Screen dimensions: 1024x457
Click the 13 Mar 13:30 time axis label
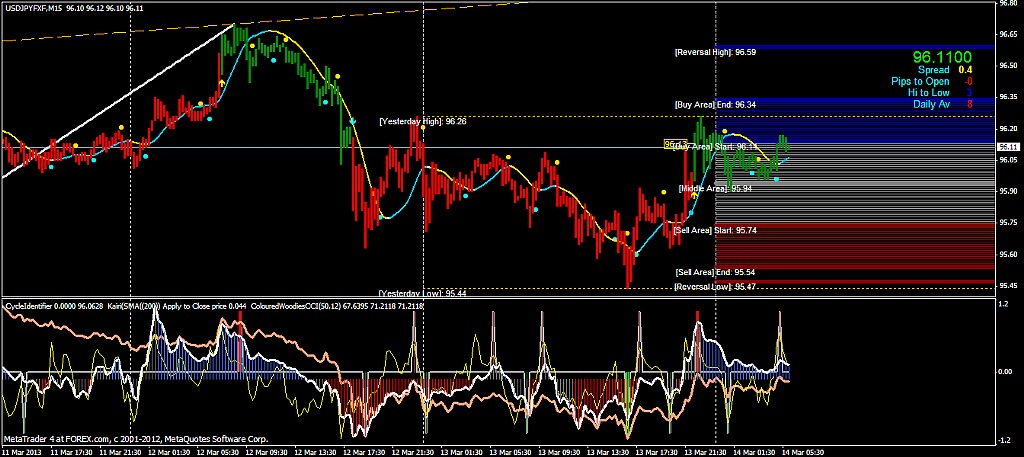coord(606,452)
